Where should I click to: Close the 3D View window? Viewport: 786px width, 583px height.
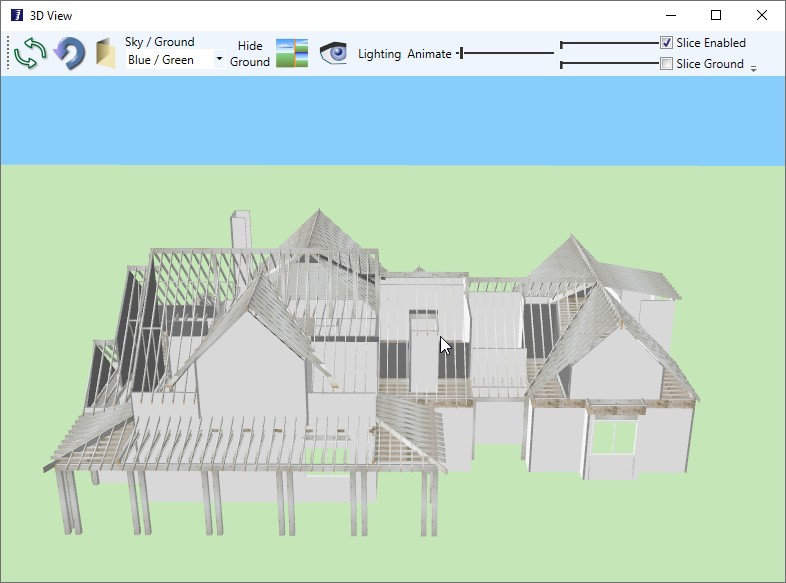pos(761,15)
